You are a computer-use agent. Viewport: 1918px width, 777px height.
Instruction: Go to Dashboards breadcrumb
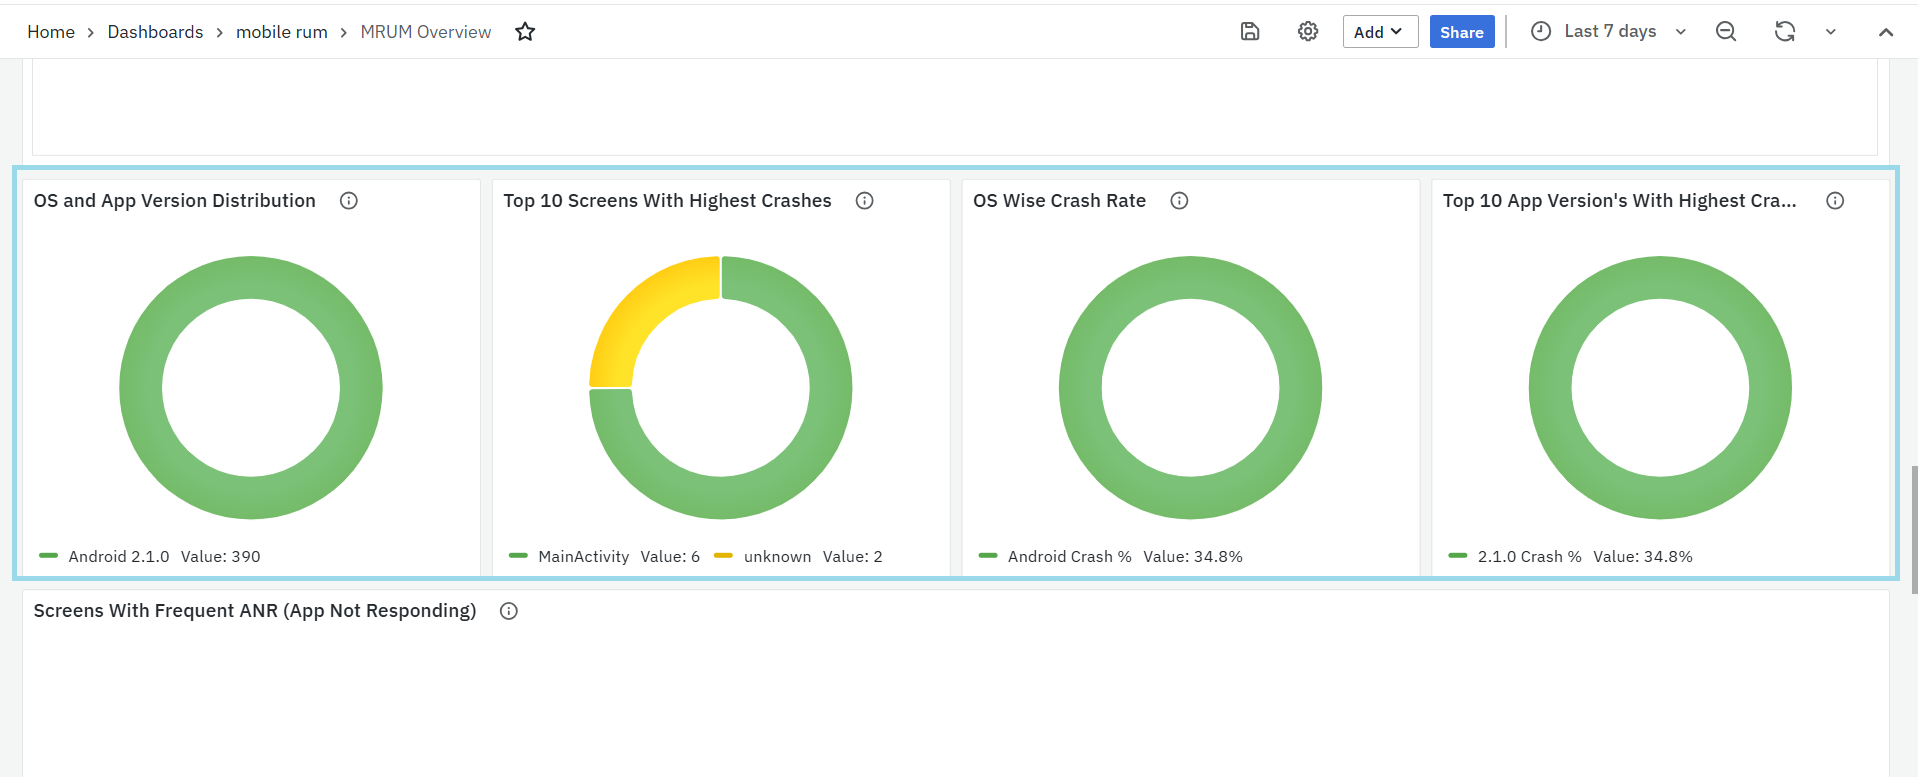155,32
